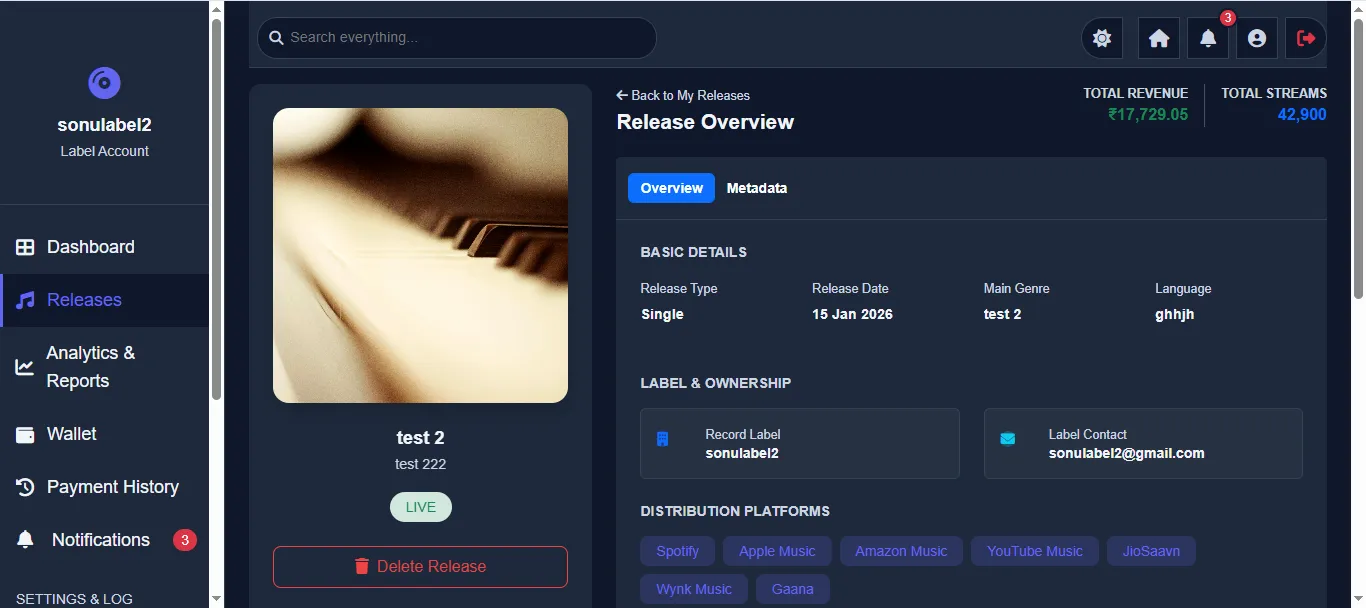Click the Wallet icon in the sidebar
The width and height of the screenshot is (1366, 608).
coord(25,434)
